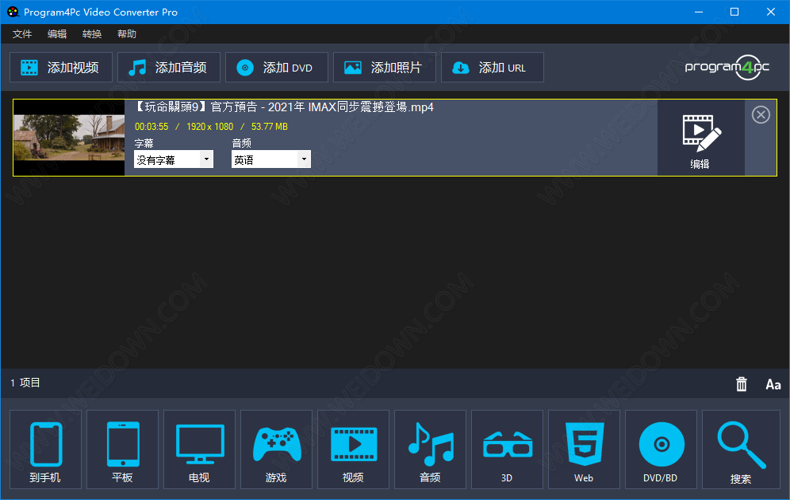Click the file name ending in .mp4
The width and height of the screenshot is (790, 500).
[x=285, y=107]
